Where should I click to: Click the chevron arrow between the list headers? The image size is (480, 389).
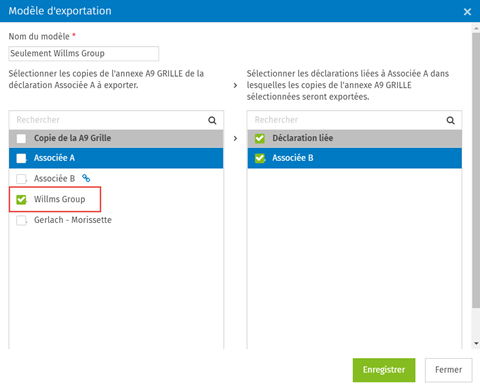pos(235,138)
